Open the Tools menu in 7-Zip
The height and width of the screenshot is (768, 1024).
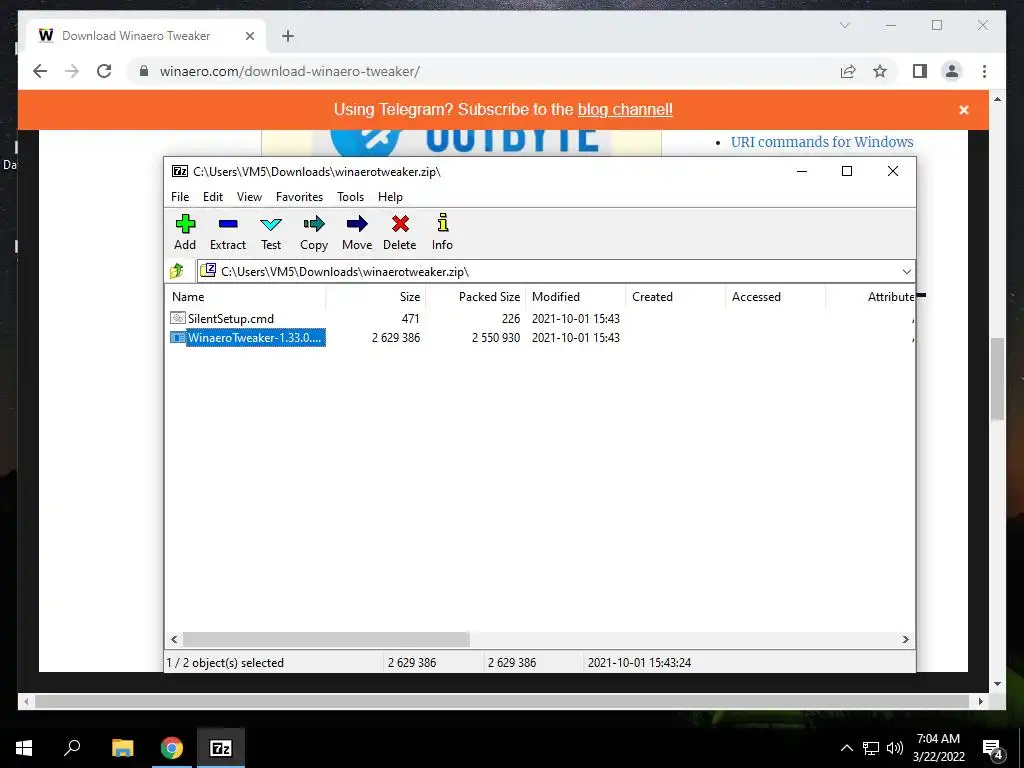click(x=351, y=197)
